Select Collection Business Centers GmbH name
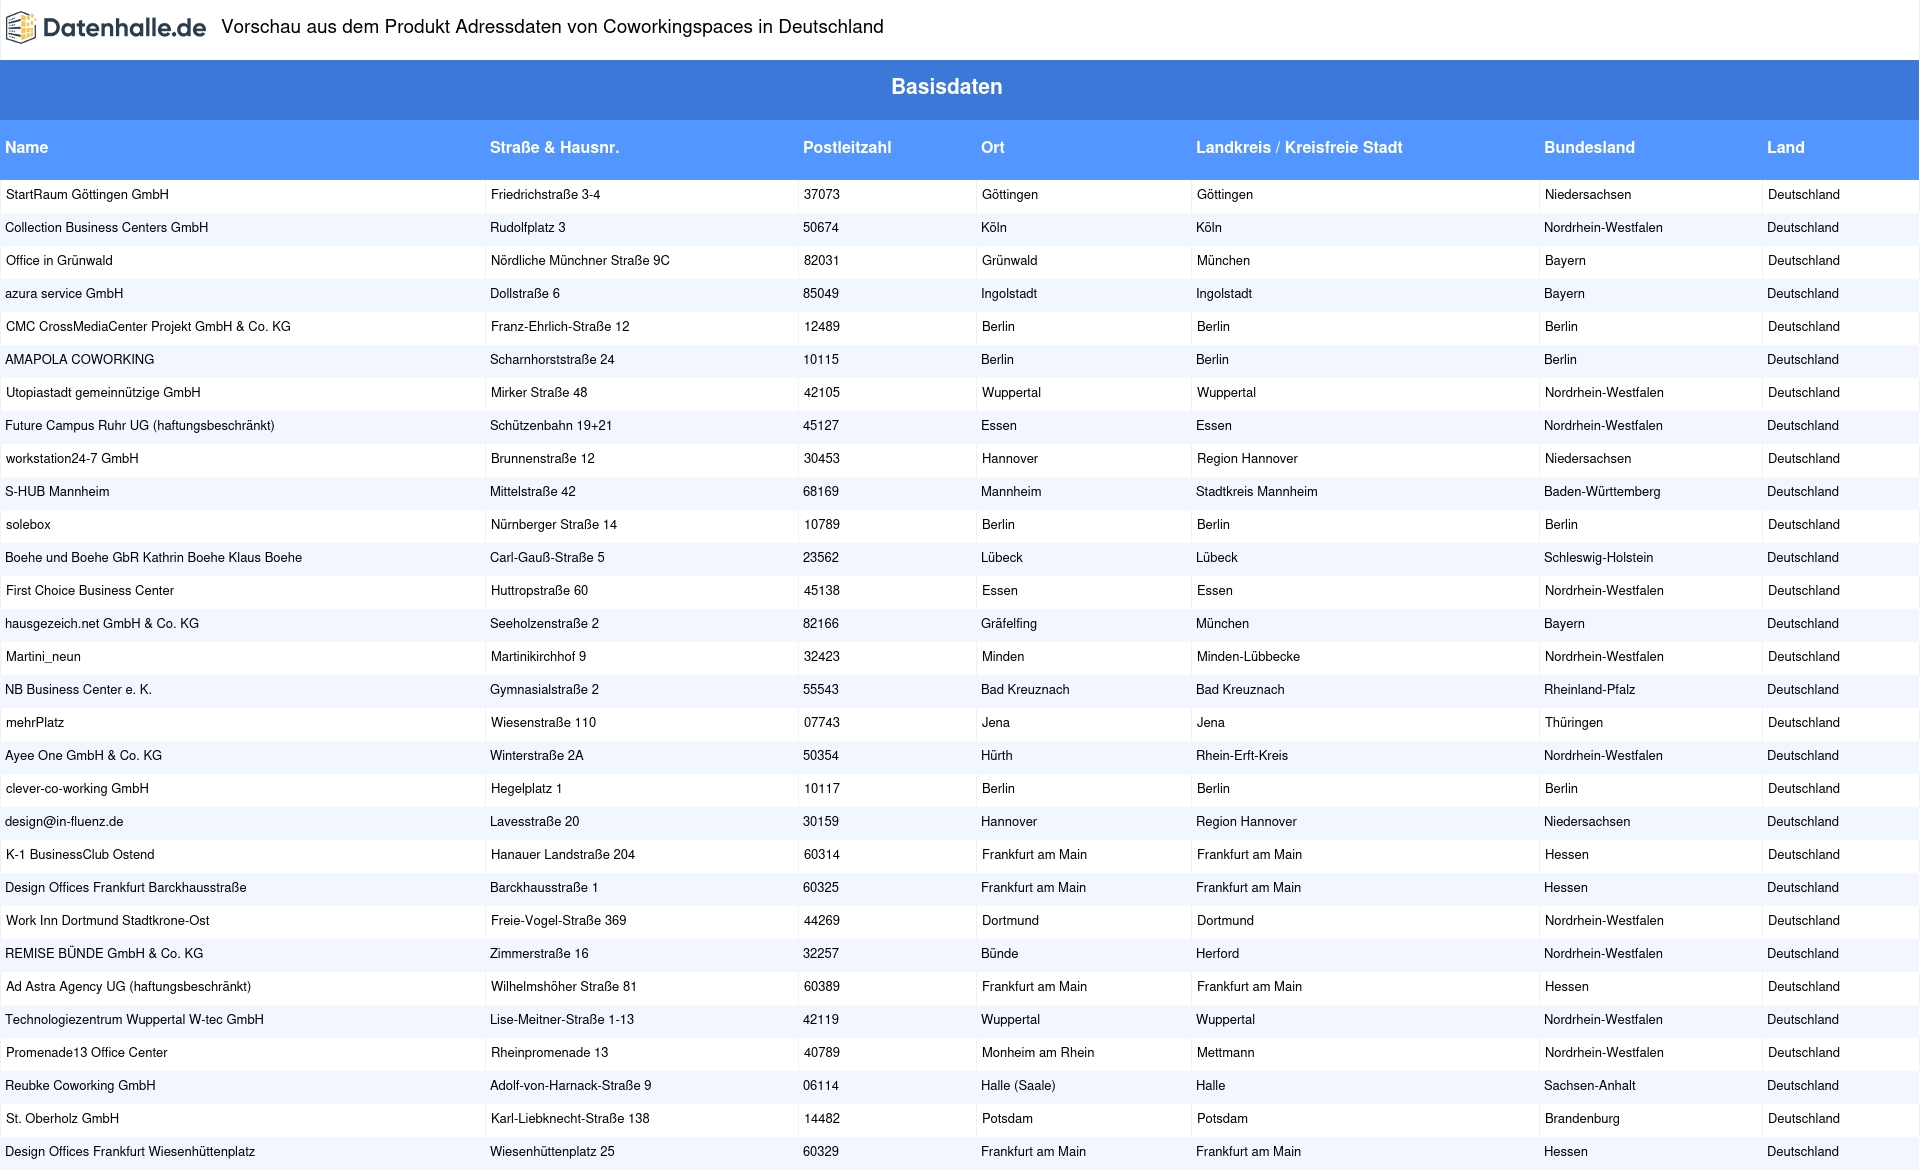Image resolution: width=1920 pixels, height=1170 pixels. [107, 228]
